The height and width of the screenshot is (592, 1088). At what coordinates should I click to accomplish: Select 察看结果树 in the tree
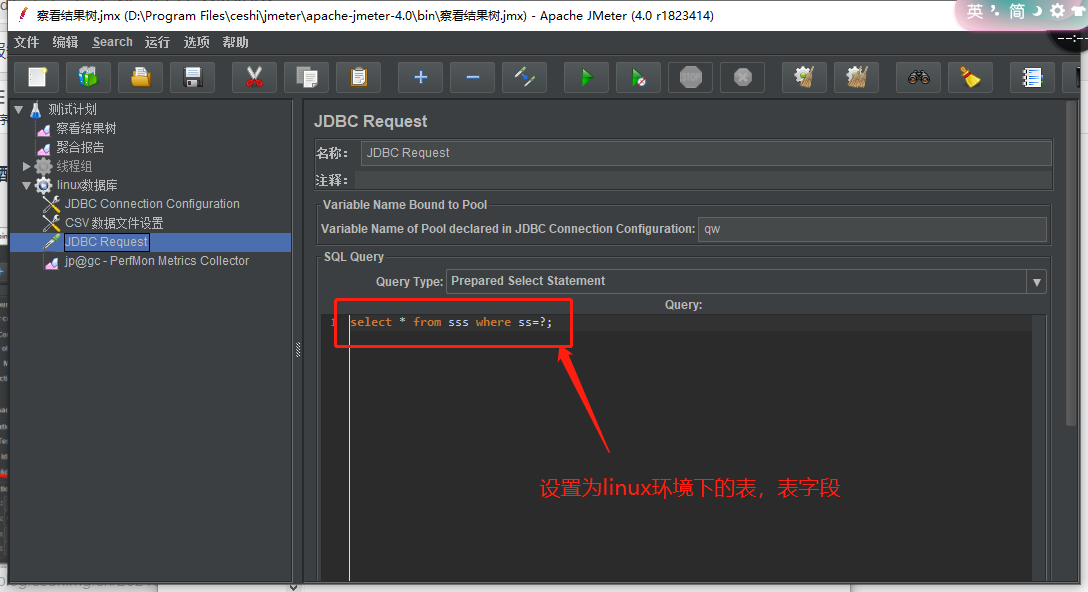click(86, 128)
